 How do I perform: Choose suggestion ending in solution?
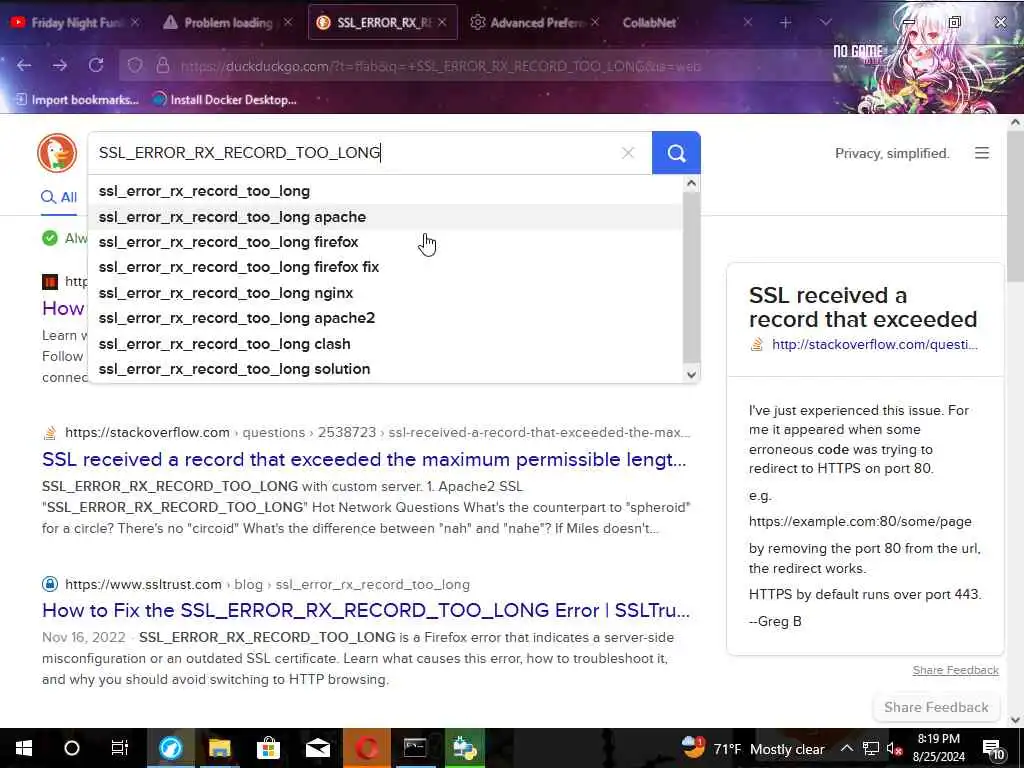pyautogui.click(x=385, y=369)
